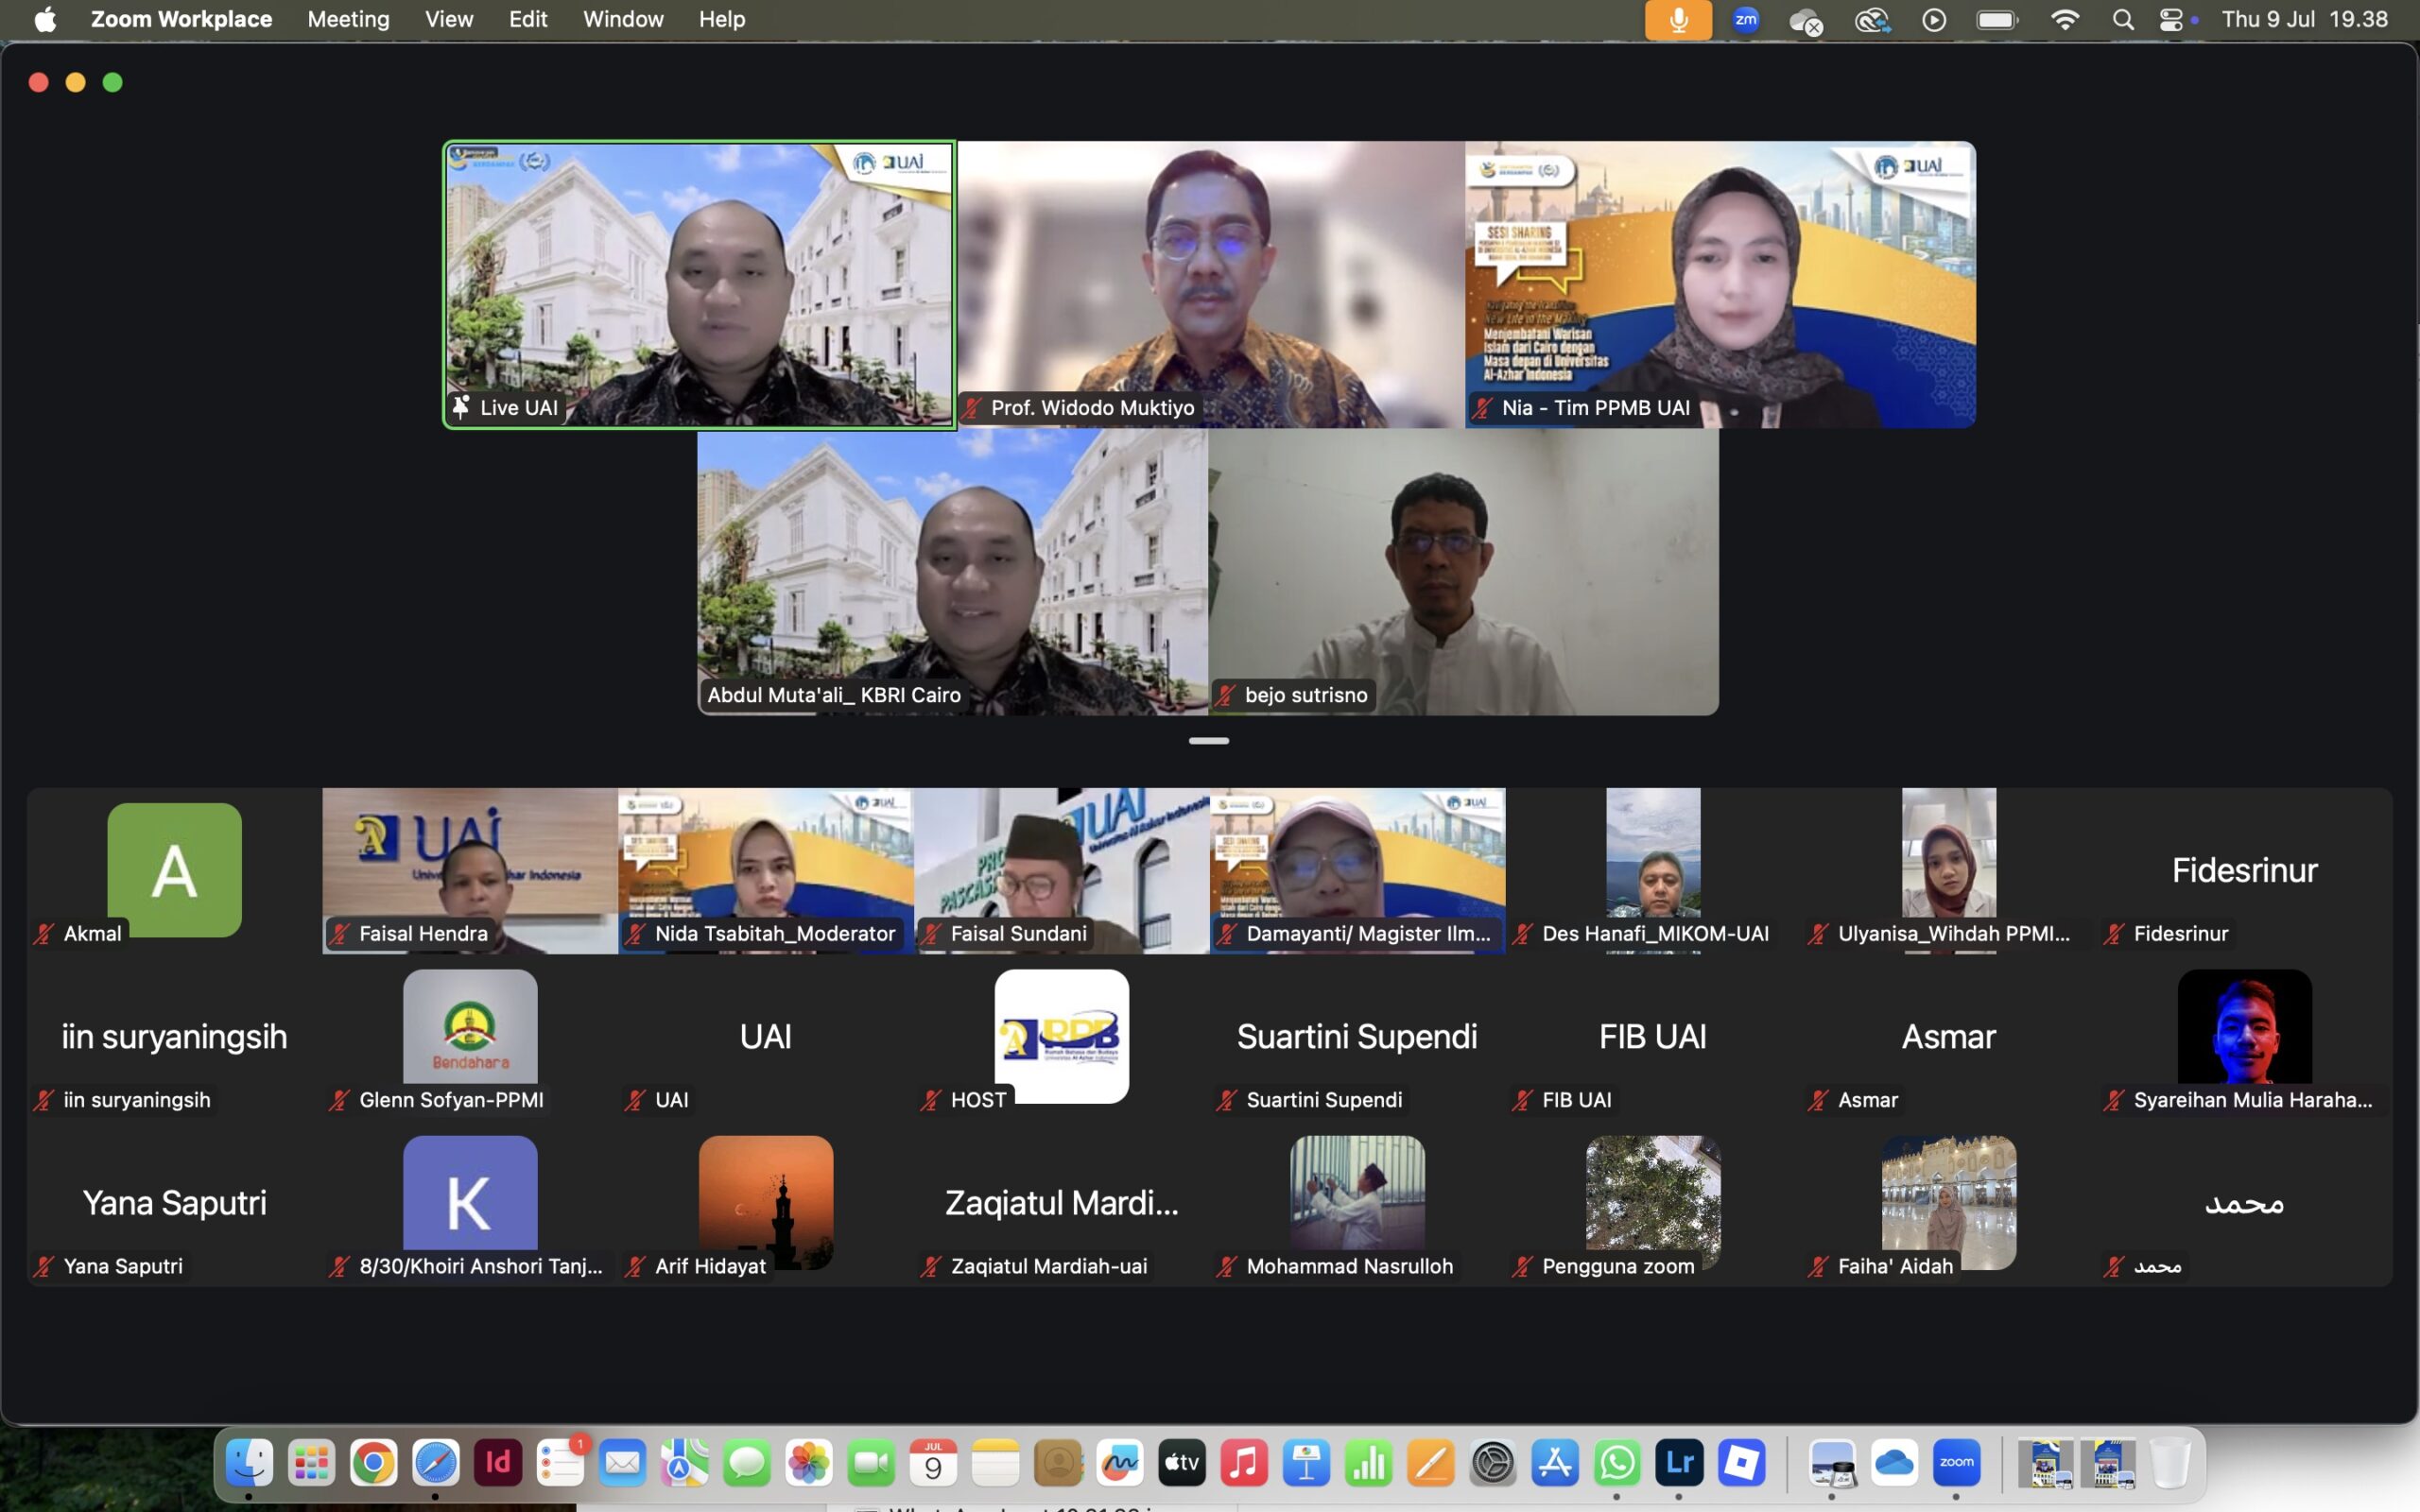2420x1512 pixels.
Task: Open Maps from the Dock
Action: coord(685,1464)
